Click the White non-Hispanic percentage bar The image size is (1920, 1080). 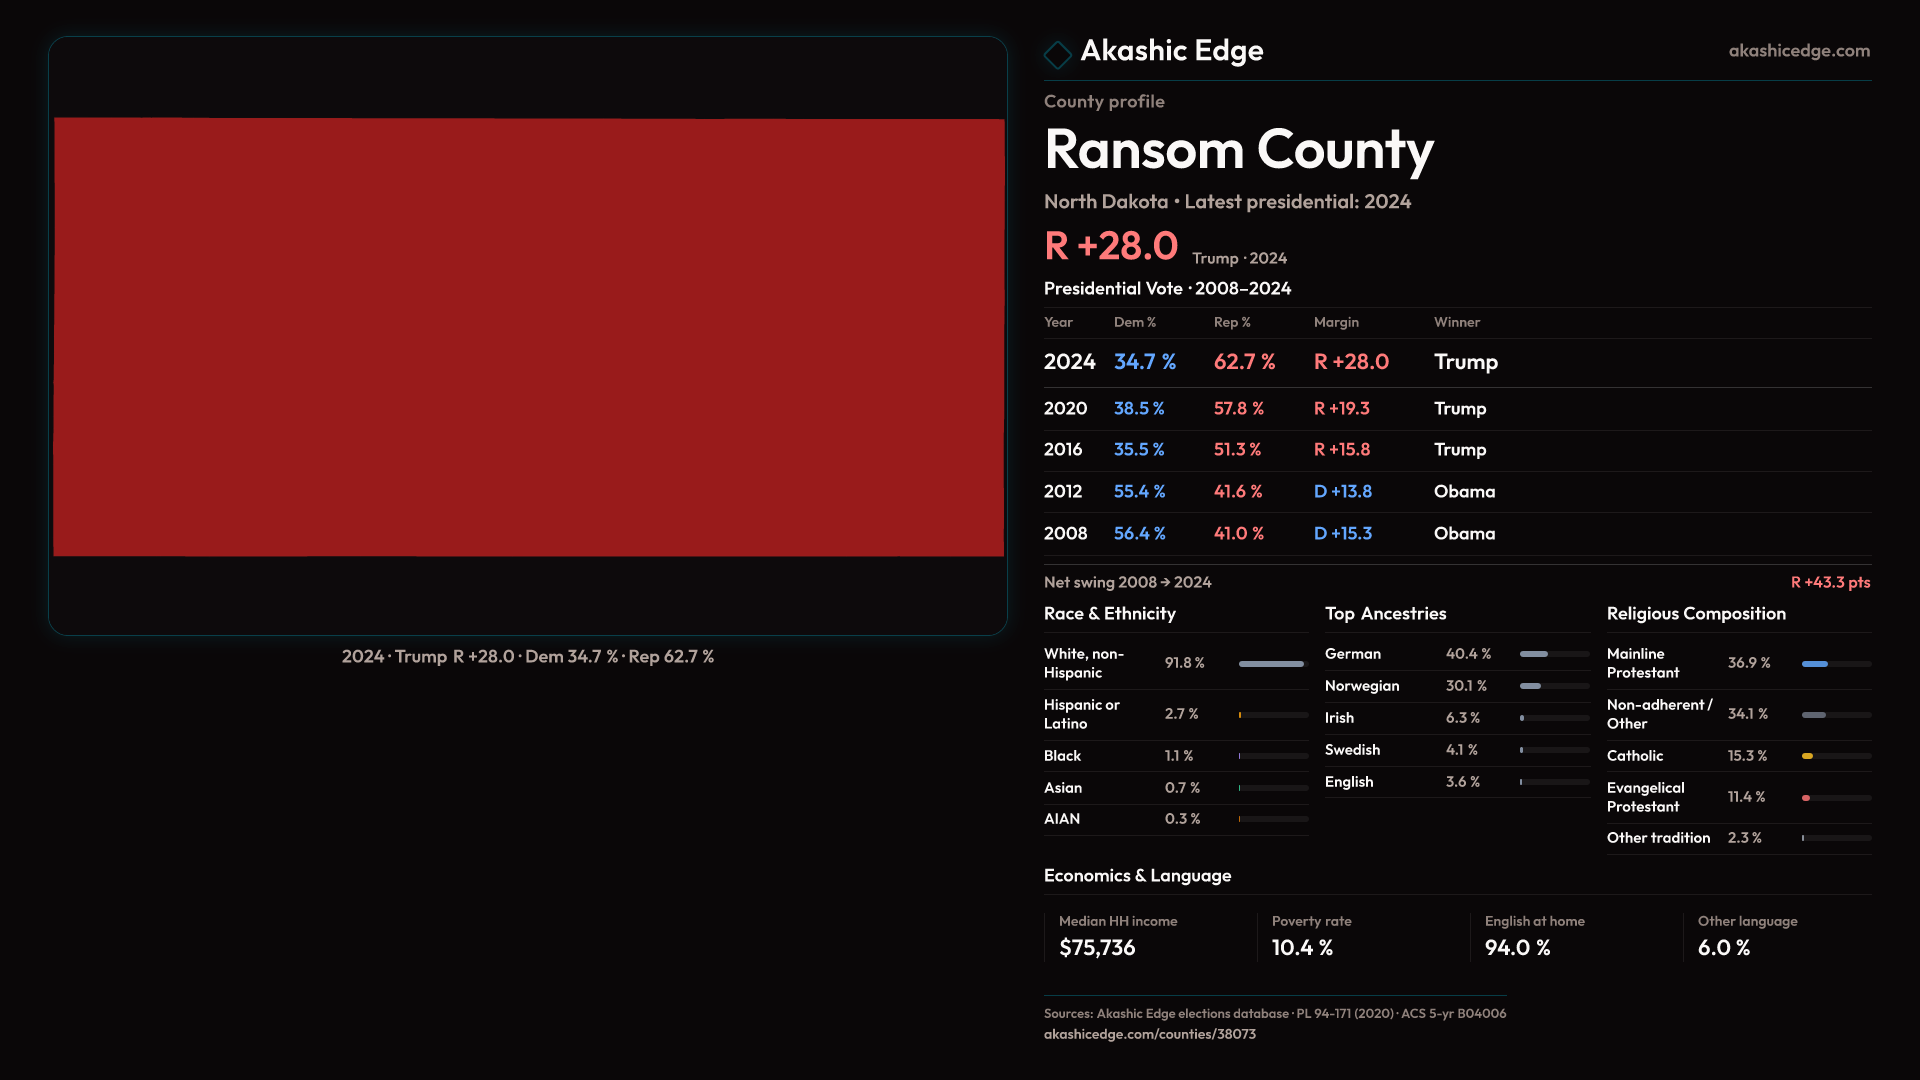(x=1272, y=664)
